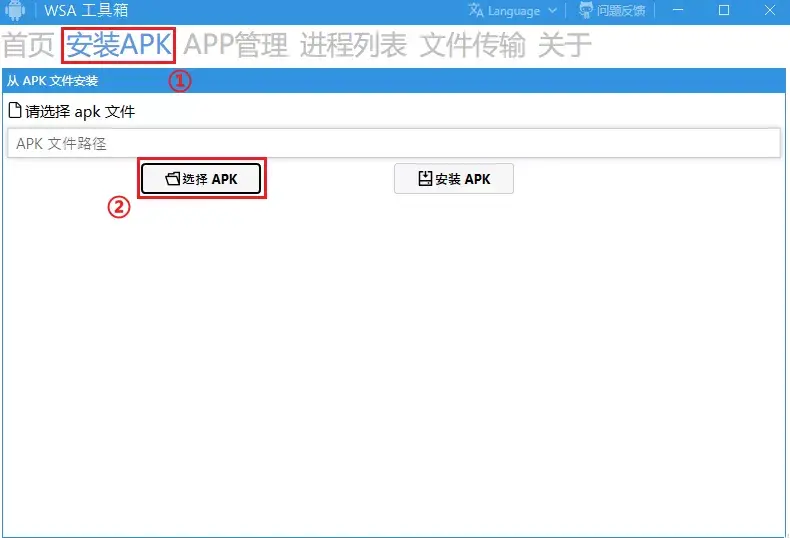The height and width of the screenshot is (538, 790).
Task: Click the 选择 APK button
Action: tap(201, 178)
